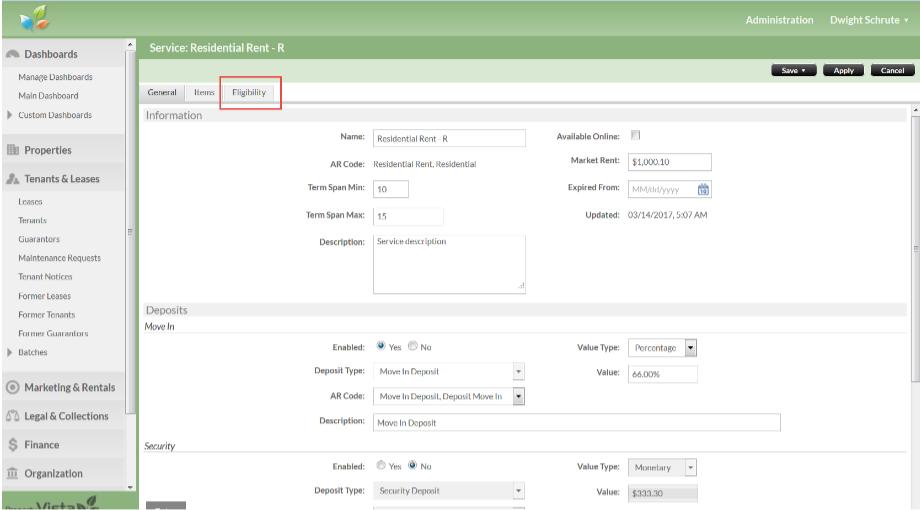This screenshot has width=920, height=510.
Task: Open the Expired From calendar picker icon
Action: [x=703, y=189]
